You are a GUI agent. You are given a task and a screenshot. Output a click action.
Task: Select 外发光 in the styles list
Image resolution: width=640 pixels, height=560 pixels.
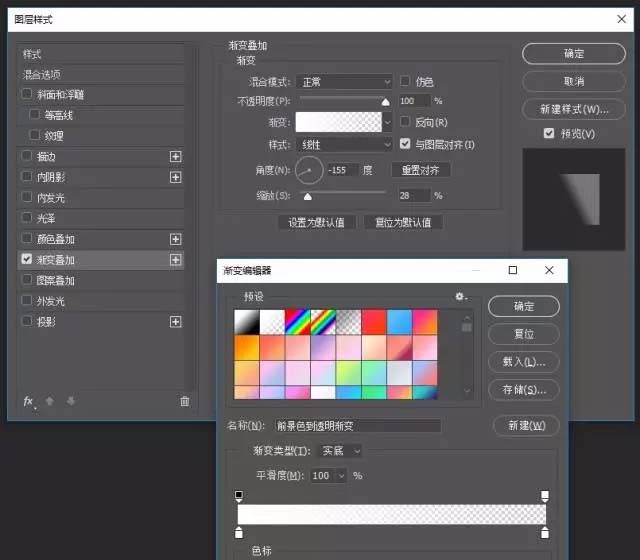pyautogui.click(x=51, y=301)
